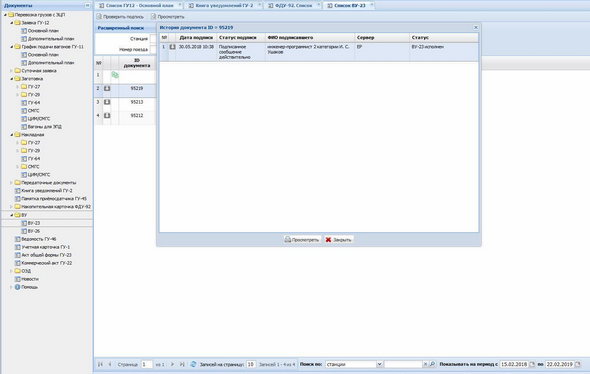Screen dimensions: 590x374
Task: Switch to ФДУ-92. Список tab
Action: pyautogui.click(x=293, y=6)
